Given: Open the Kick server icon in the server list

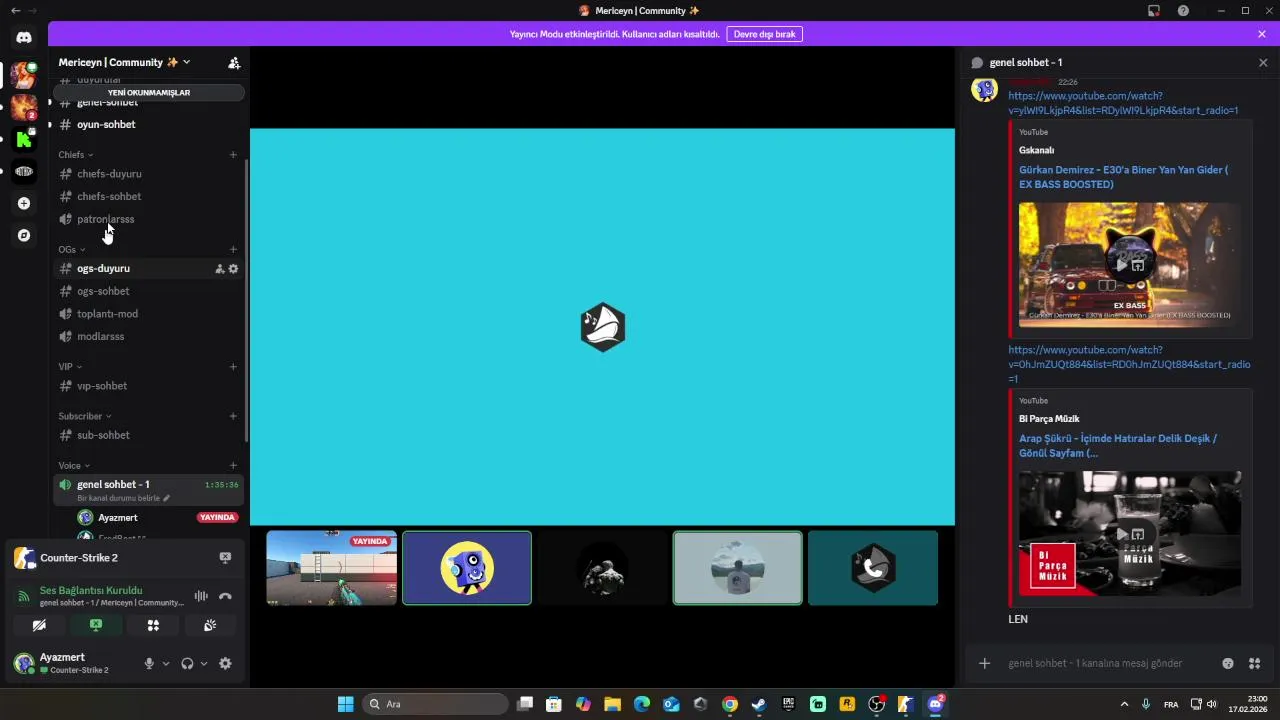Looking at the screenshot, I should pos(24,139).
